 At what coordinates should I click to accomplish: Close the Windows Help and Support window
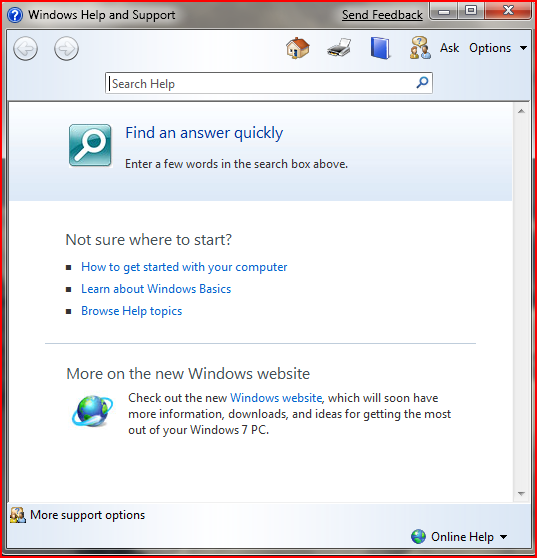[x=508, y=11]
